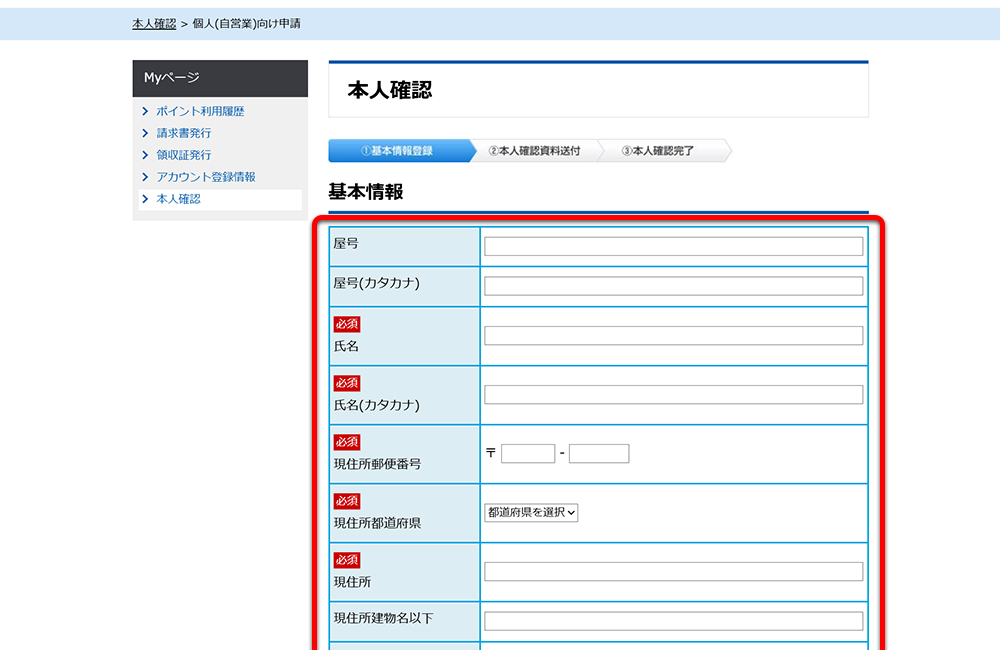Click the red 必須 badge next to 氏名

pos(346,323)
